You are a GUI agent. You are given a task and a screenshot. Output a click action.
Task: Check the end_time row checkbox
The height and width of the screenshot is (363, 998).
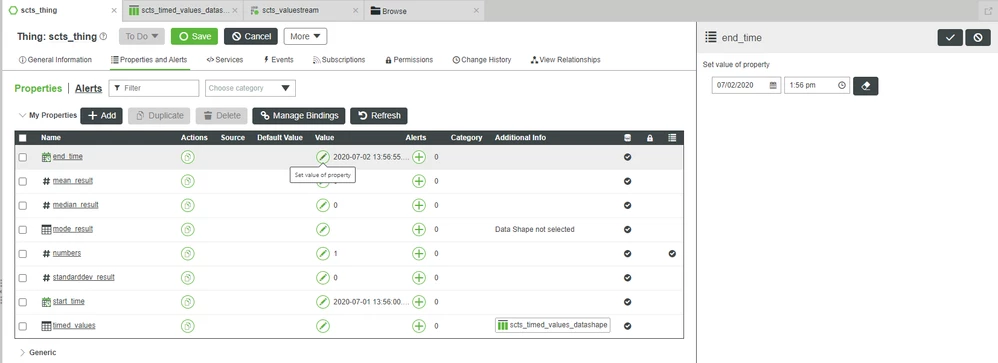point(23,157)
